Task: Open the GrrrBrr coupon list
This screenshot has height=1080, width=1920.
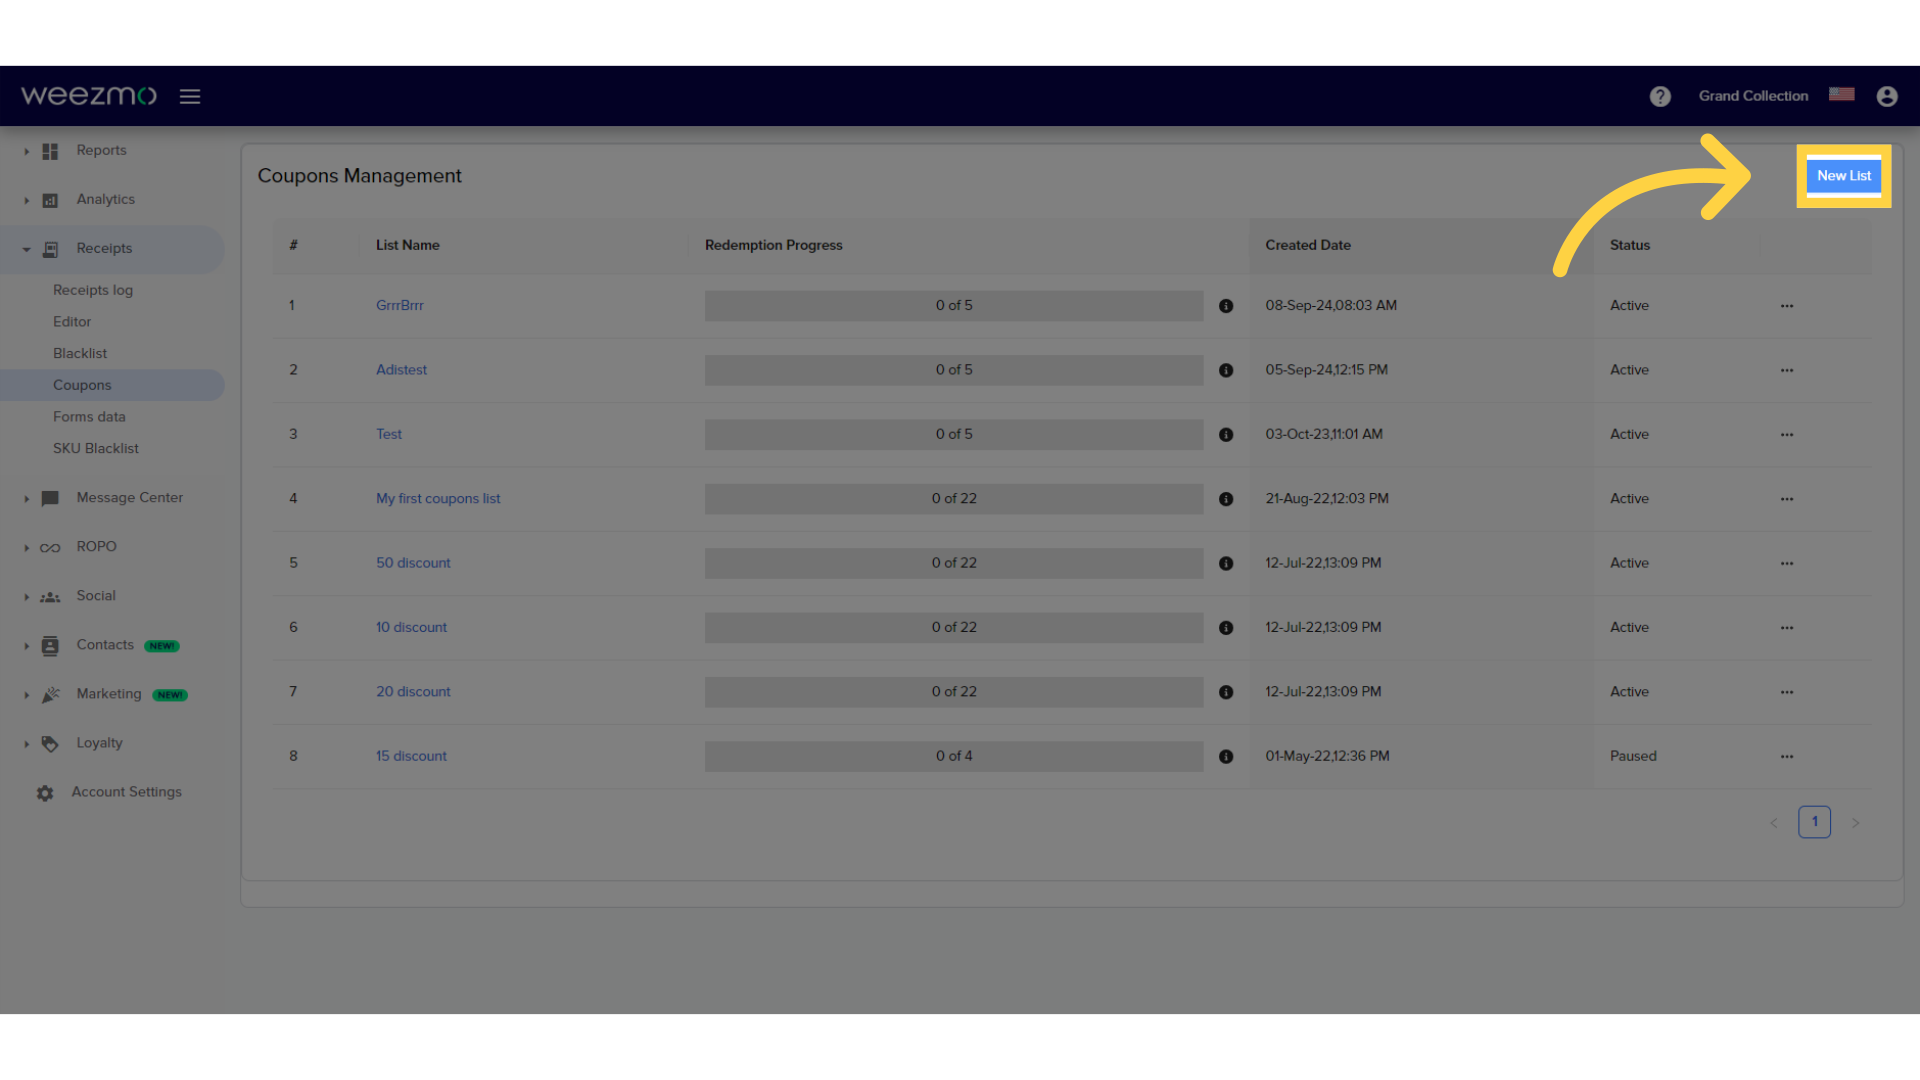Action: [400, 305]
